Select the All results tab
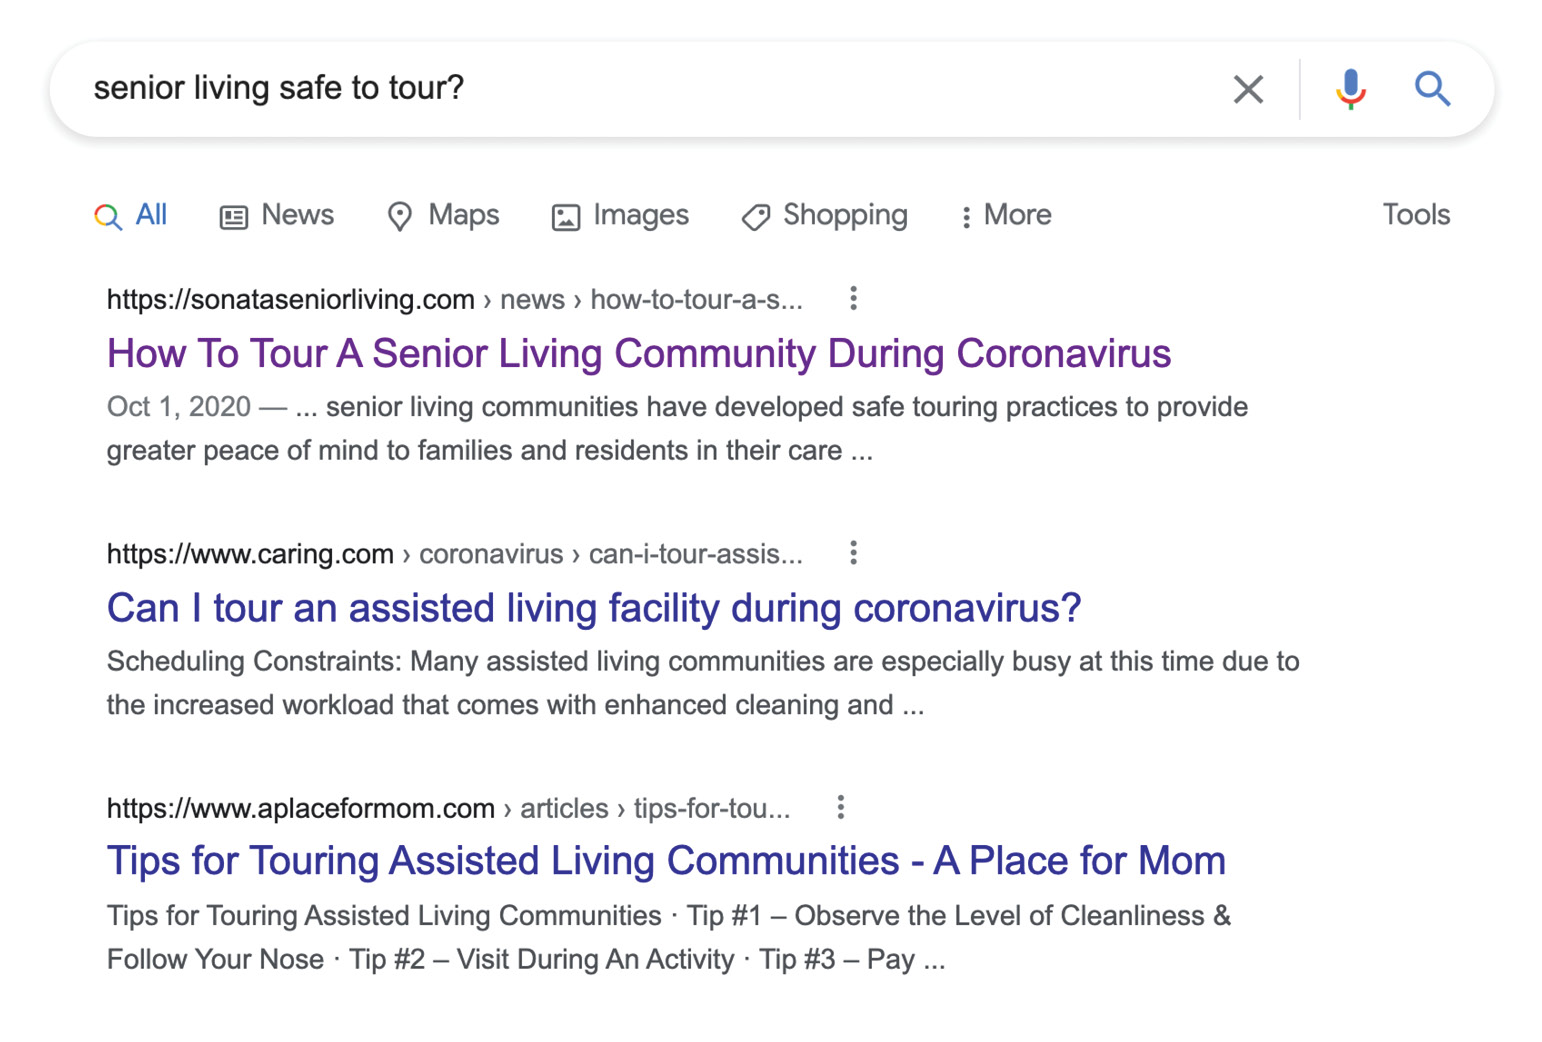 (131, 215)
